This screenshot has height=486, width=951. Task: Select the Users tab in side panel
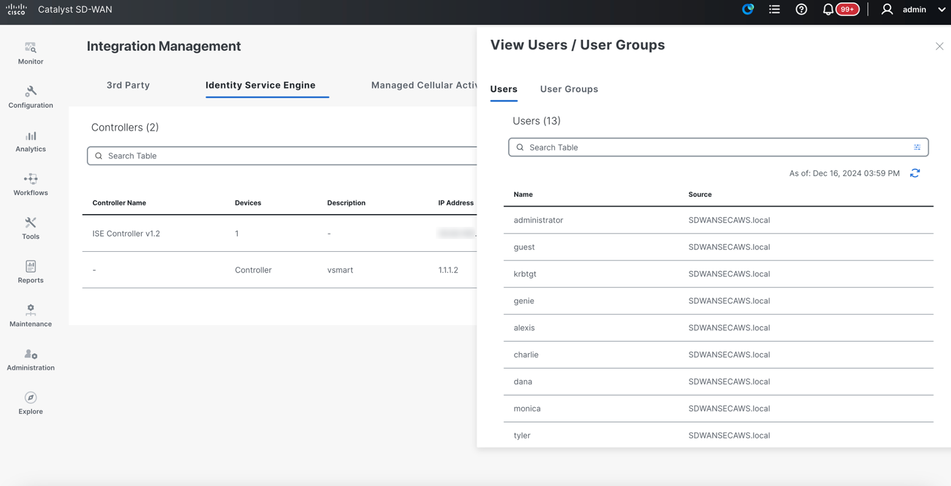pos(503,89)
